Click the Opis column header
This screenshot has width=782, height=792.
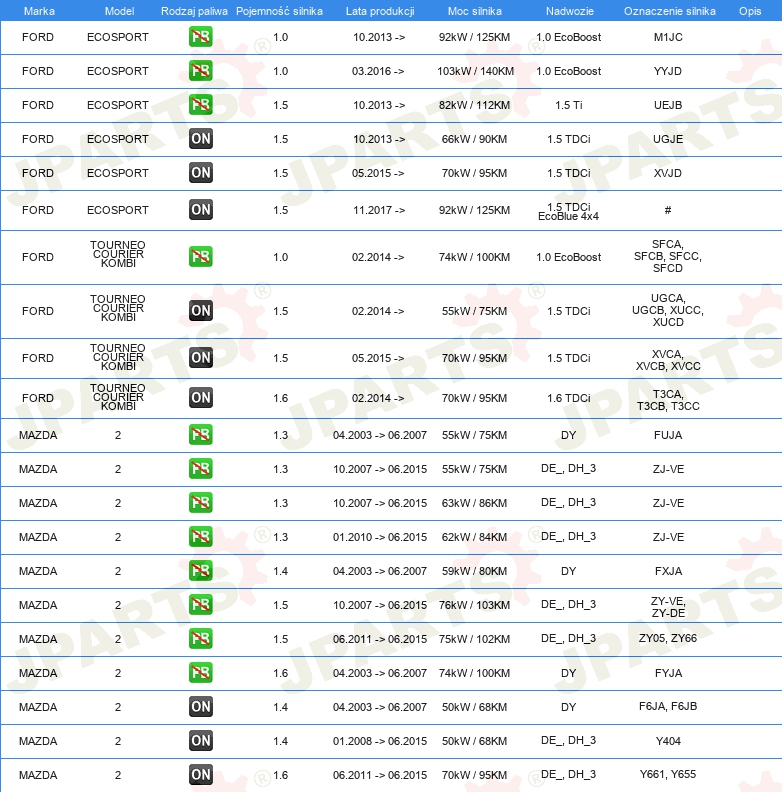(x=750, y=11)
